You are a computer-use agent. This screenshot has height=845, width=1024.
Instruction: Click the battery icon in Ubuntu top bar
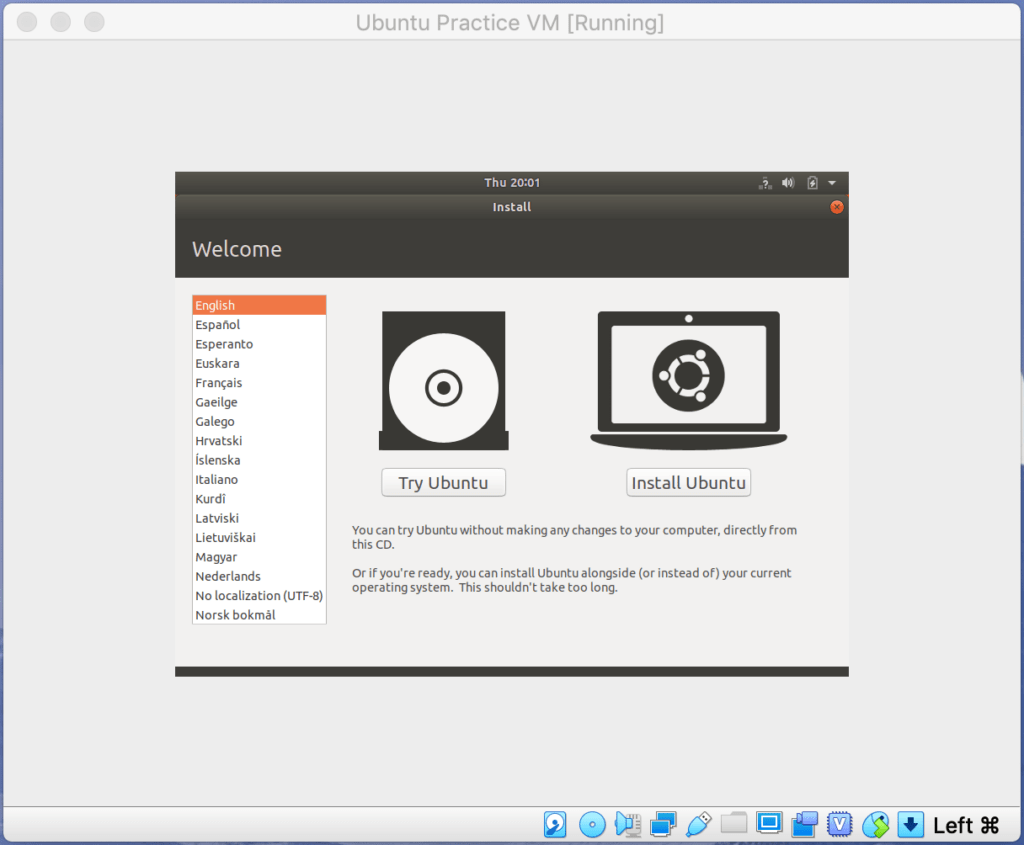[x=812, y=183]
